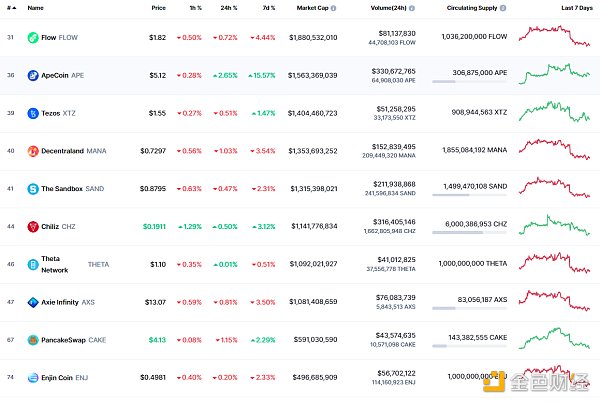Click The Sandbox logo icon
600x403 pixels.
point(33,188)
